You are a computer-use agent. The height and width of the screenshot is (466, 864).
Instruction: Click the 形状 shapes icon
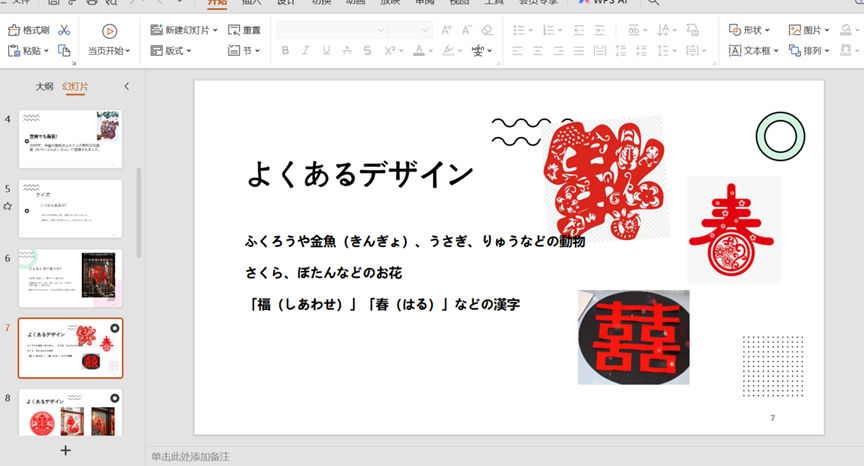pos(735,30)
